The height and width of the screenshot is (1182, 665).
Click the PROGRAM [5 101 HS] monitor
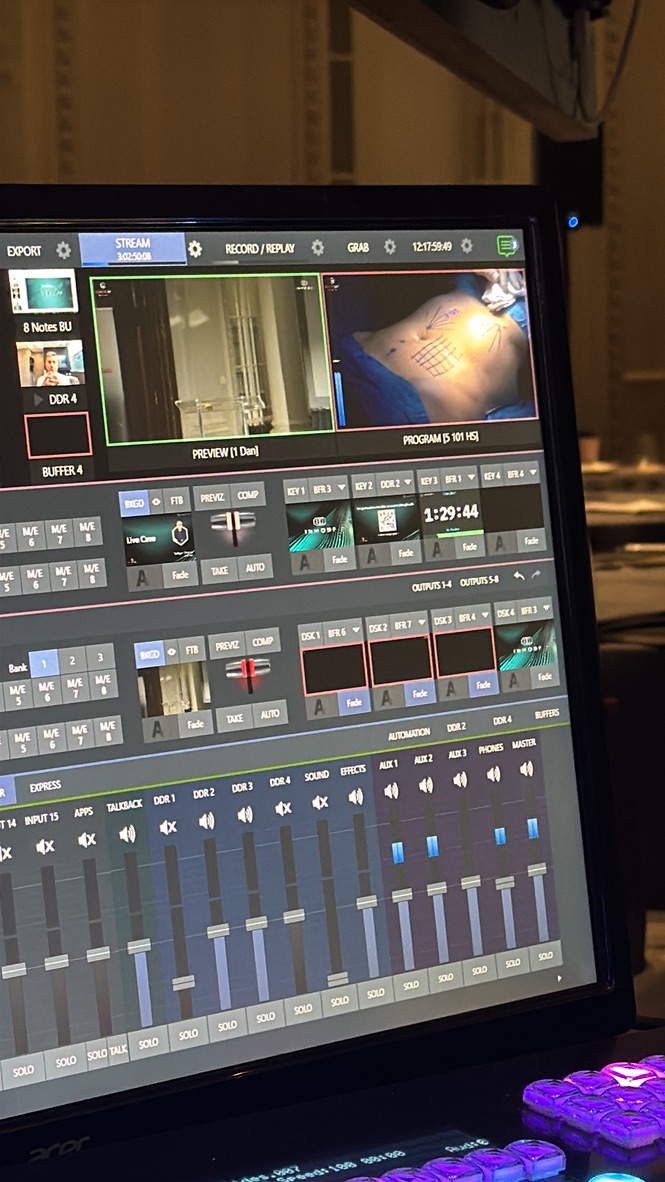430,348
